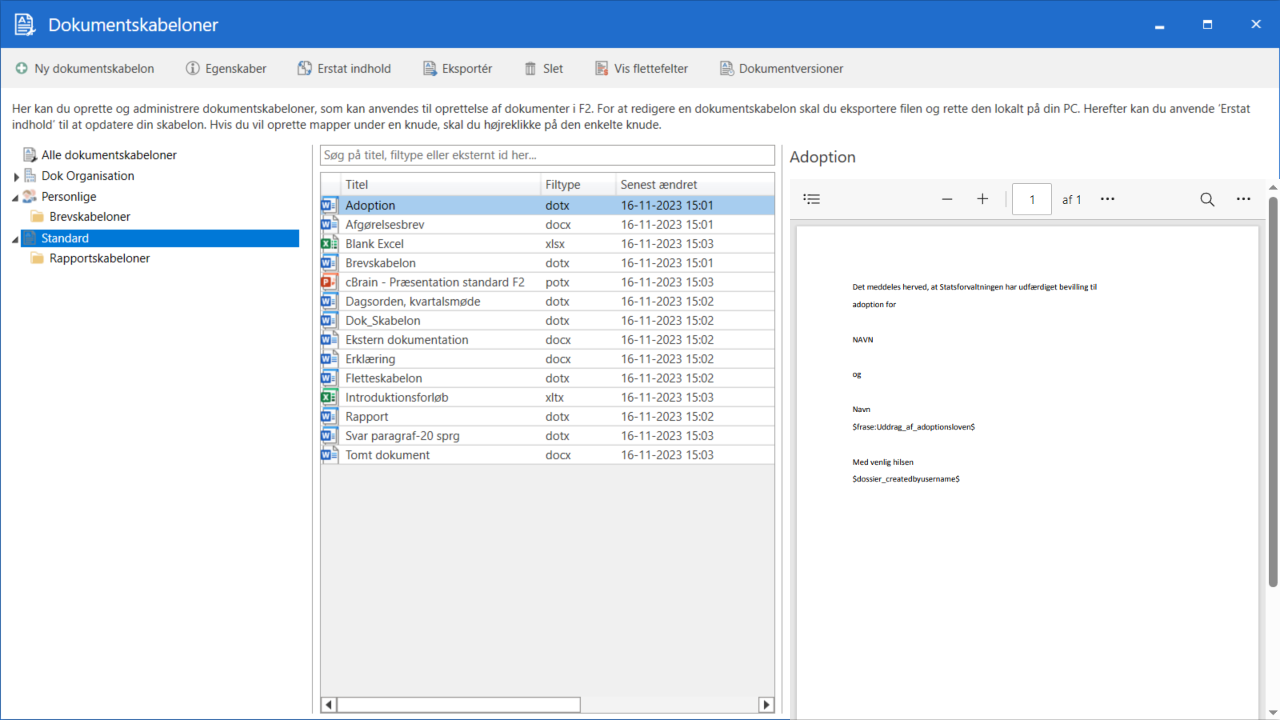Click the Word icon of Erklæring row
Image resolution: width=1280 pixels, height=720 pixels.
(329, 359)
